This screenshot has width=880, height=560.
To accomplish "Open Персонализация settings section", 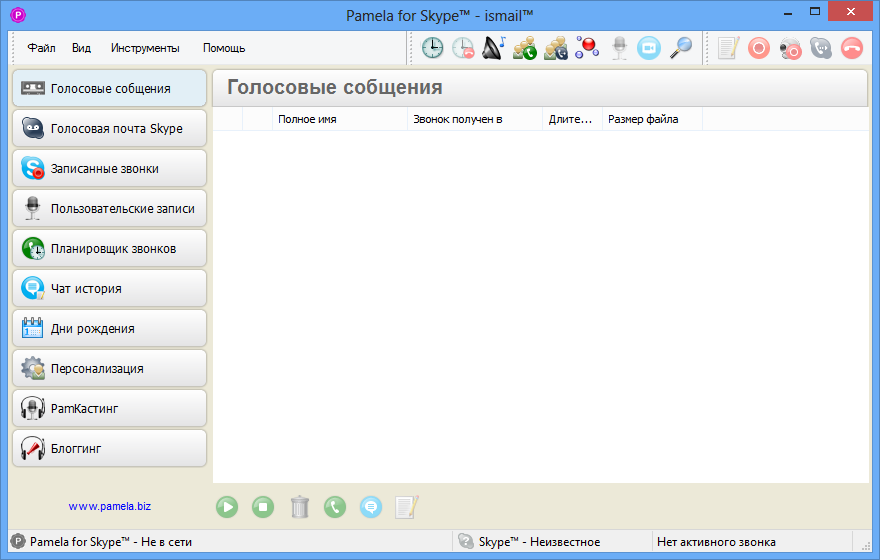I will point(109,369).
